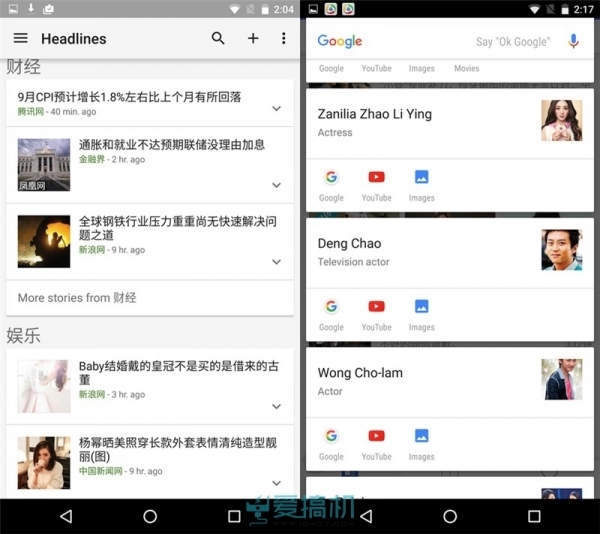Image resolution: width=600 pixels, height=534 pixels.
Task: Tap Images icon under Wong Cho-lam
Action: [x=422, y=435]
